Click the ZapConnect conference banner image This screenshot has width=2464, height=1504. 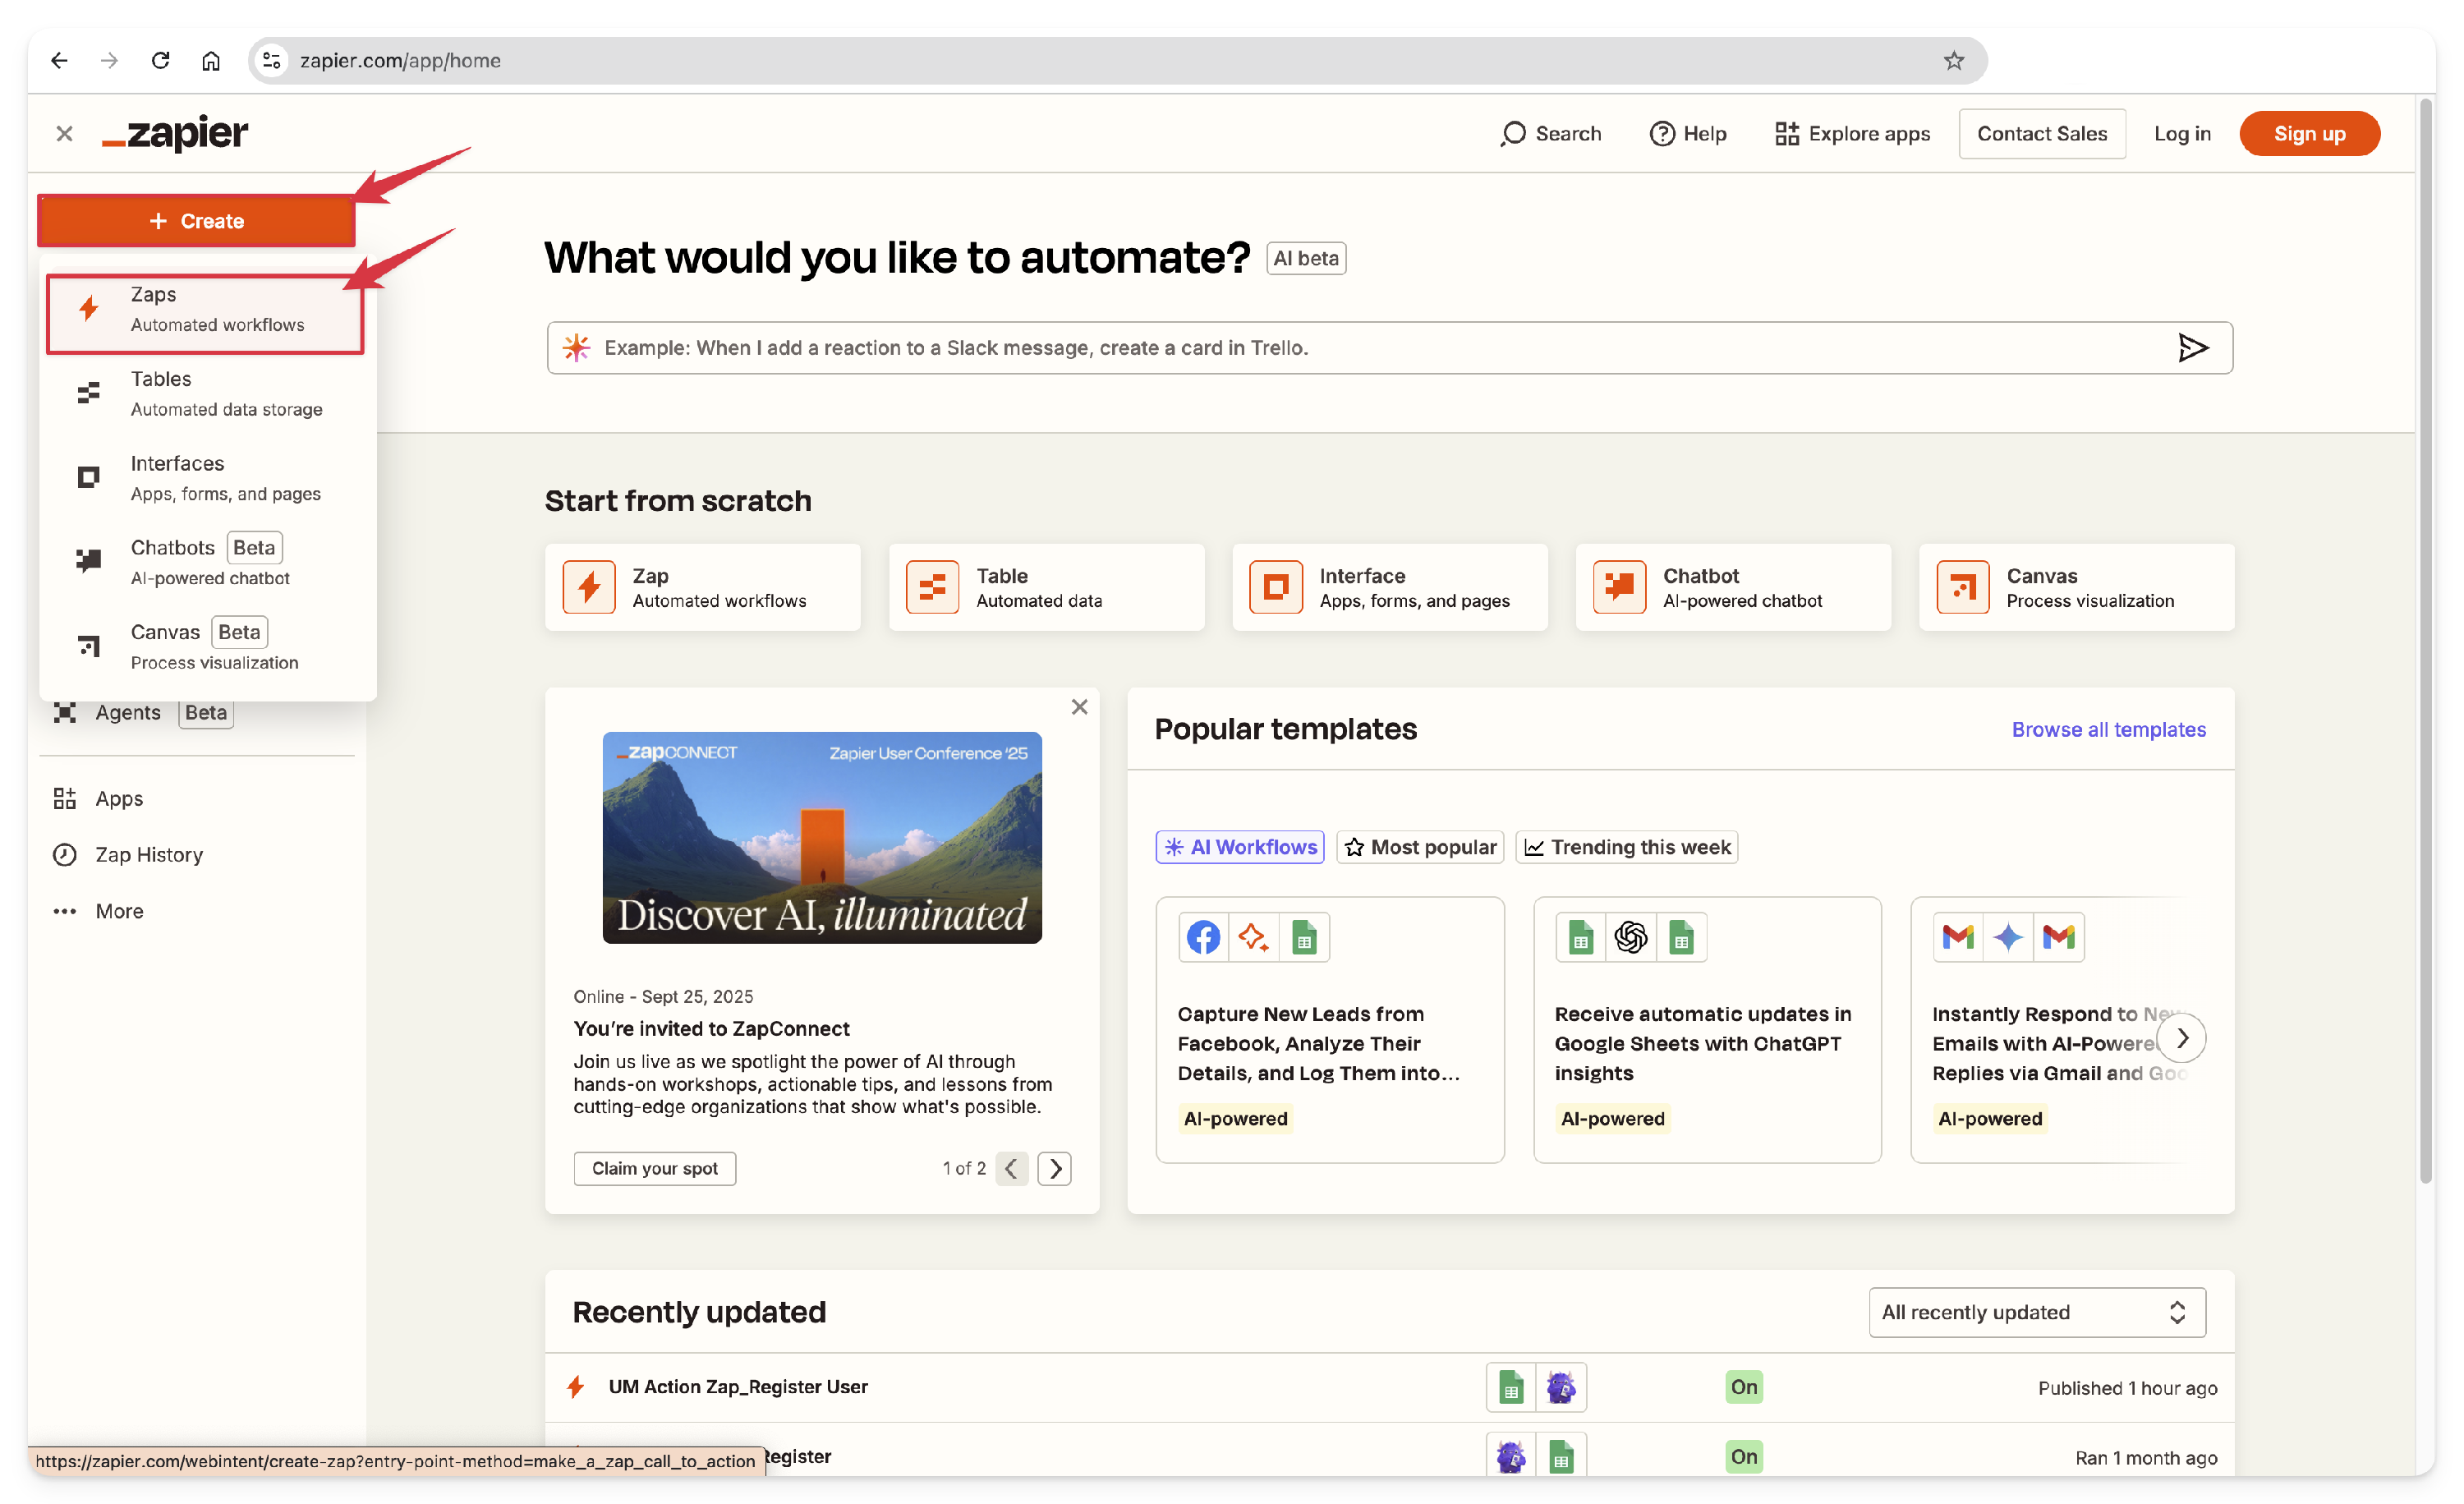[822, 837]
